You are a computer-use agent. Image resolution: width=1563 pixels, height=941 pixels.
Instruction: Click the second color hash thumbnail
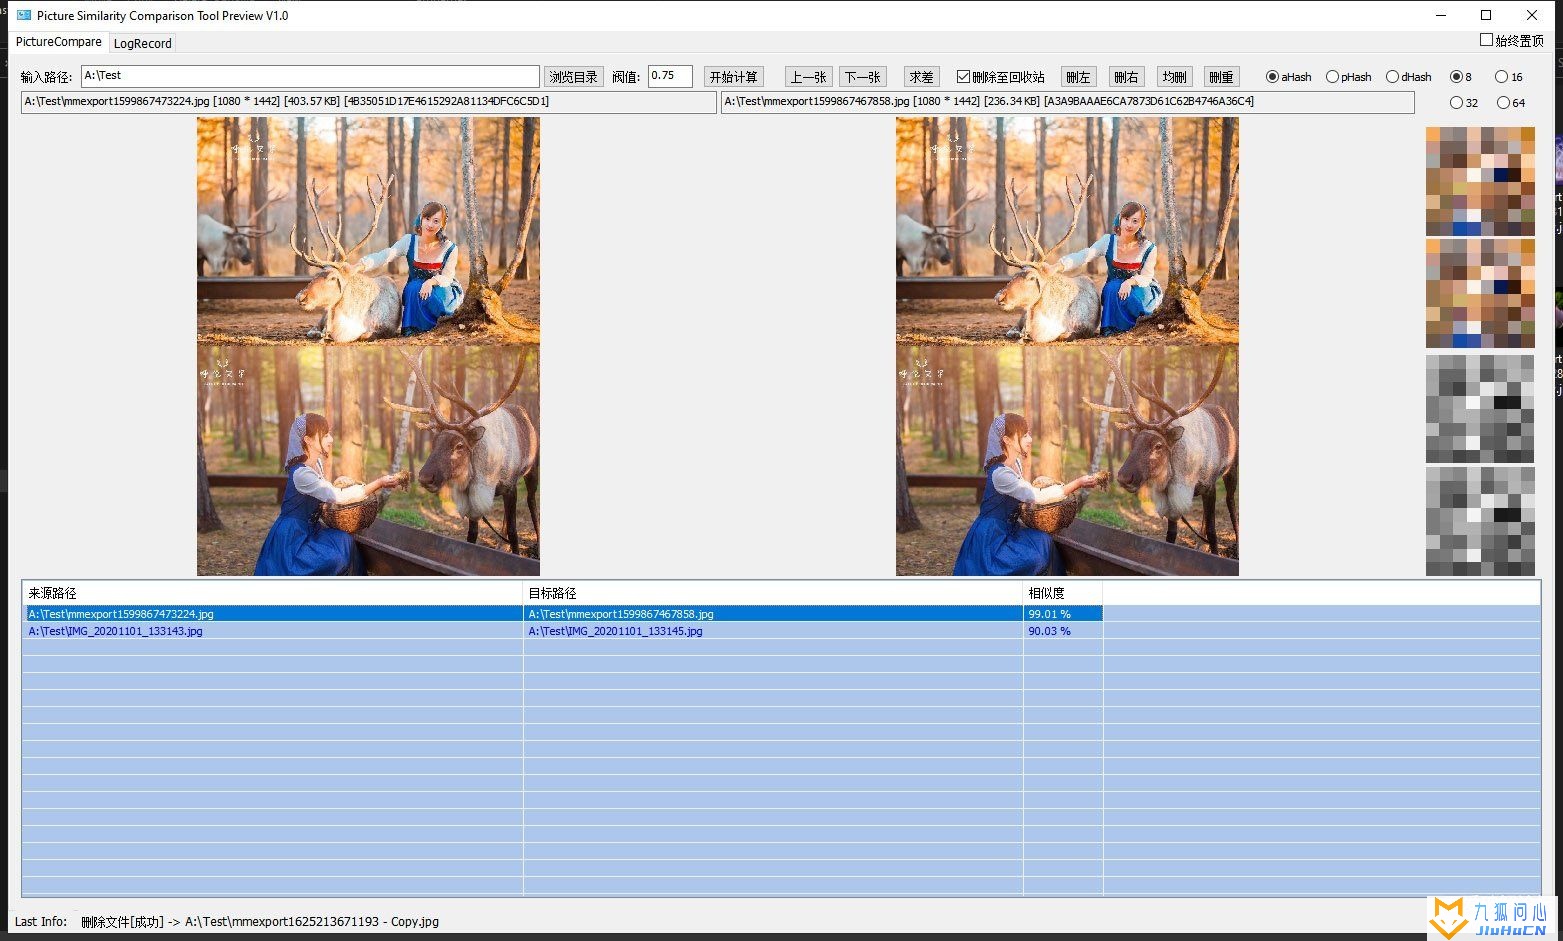1480,293
